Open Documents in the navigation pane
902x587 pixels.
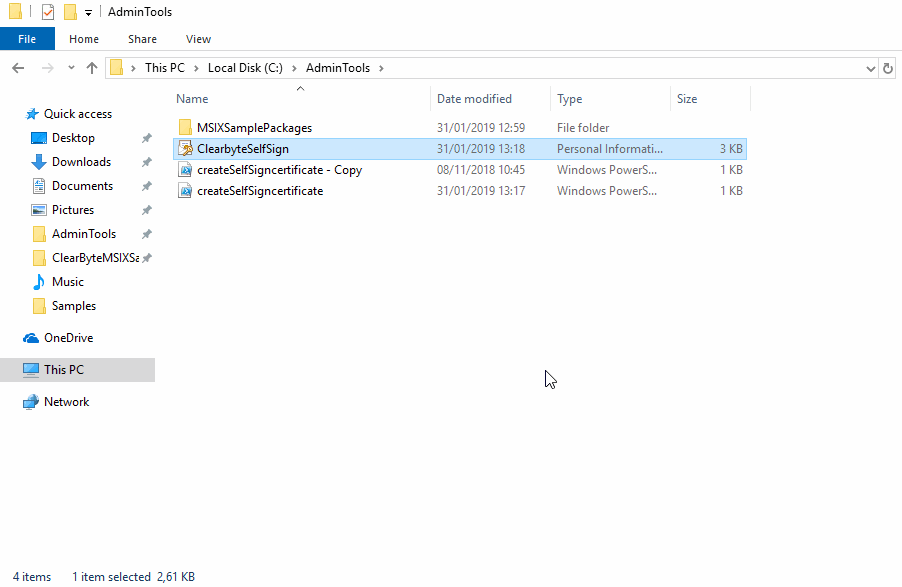coord(82,186)
